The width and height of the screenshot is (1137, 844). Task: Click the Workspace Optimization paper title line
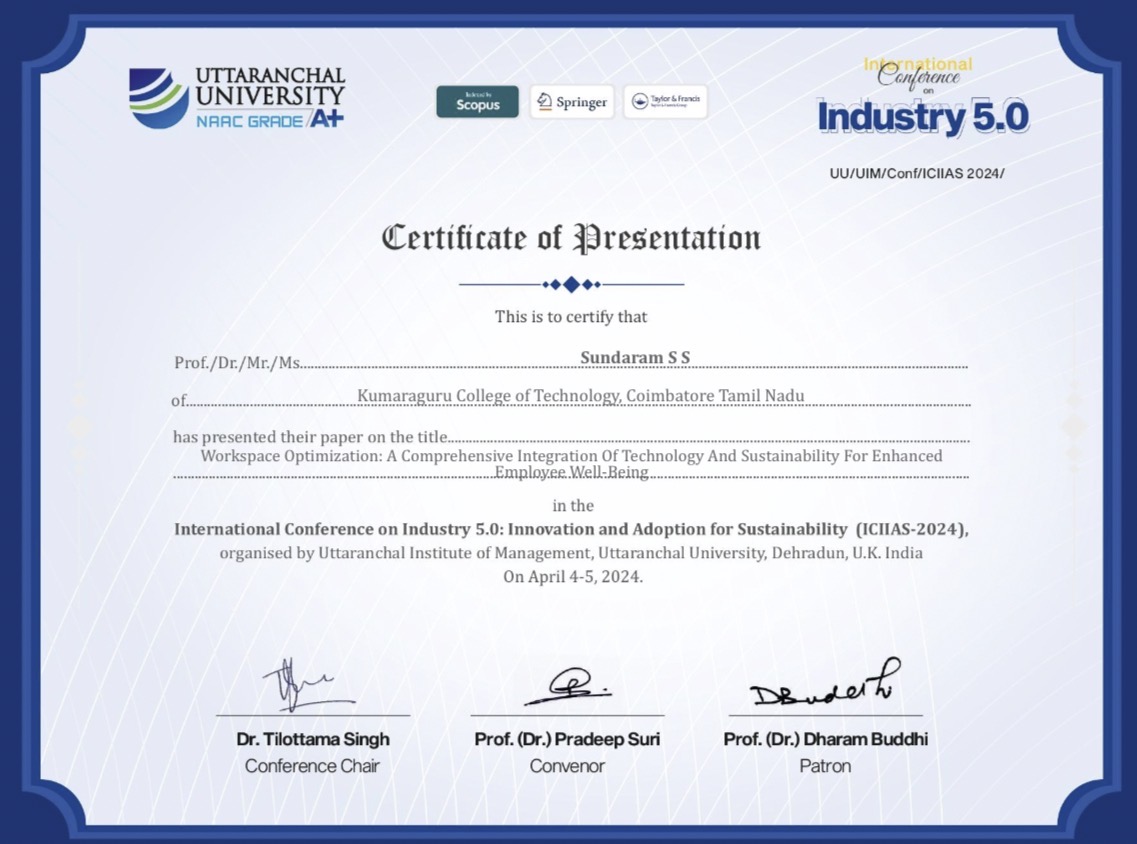coord(571,456)
